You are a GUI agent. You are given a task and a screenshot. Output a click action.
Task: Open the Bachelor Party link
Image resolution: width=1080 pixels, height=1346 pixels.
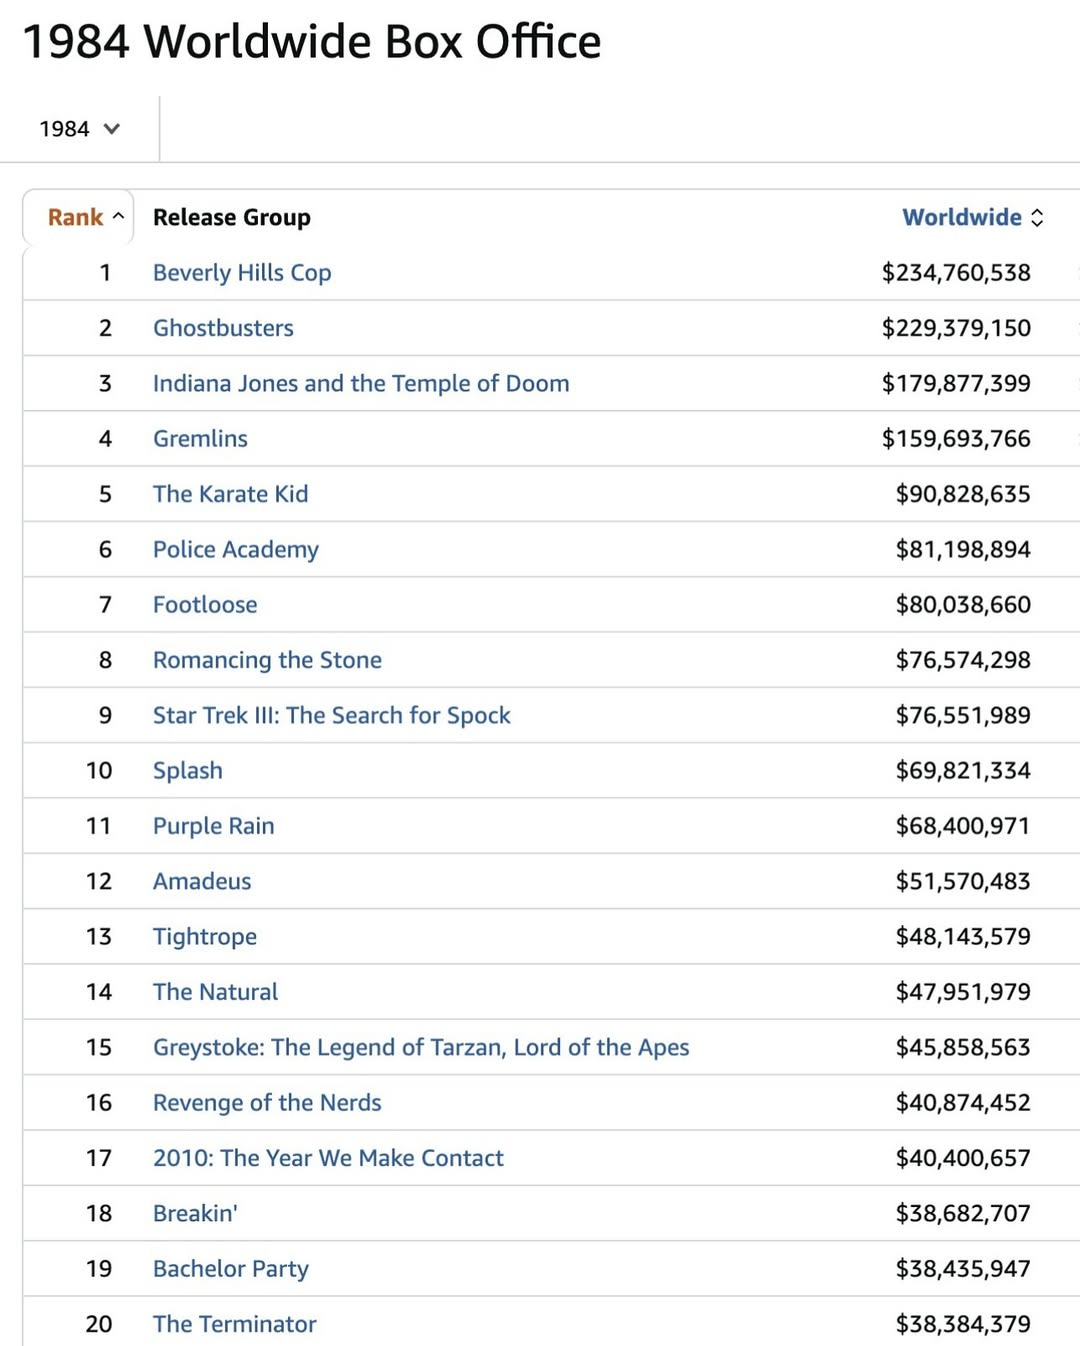[x=231, y=1268]
